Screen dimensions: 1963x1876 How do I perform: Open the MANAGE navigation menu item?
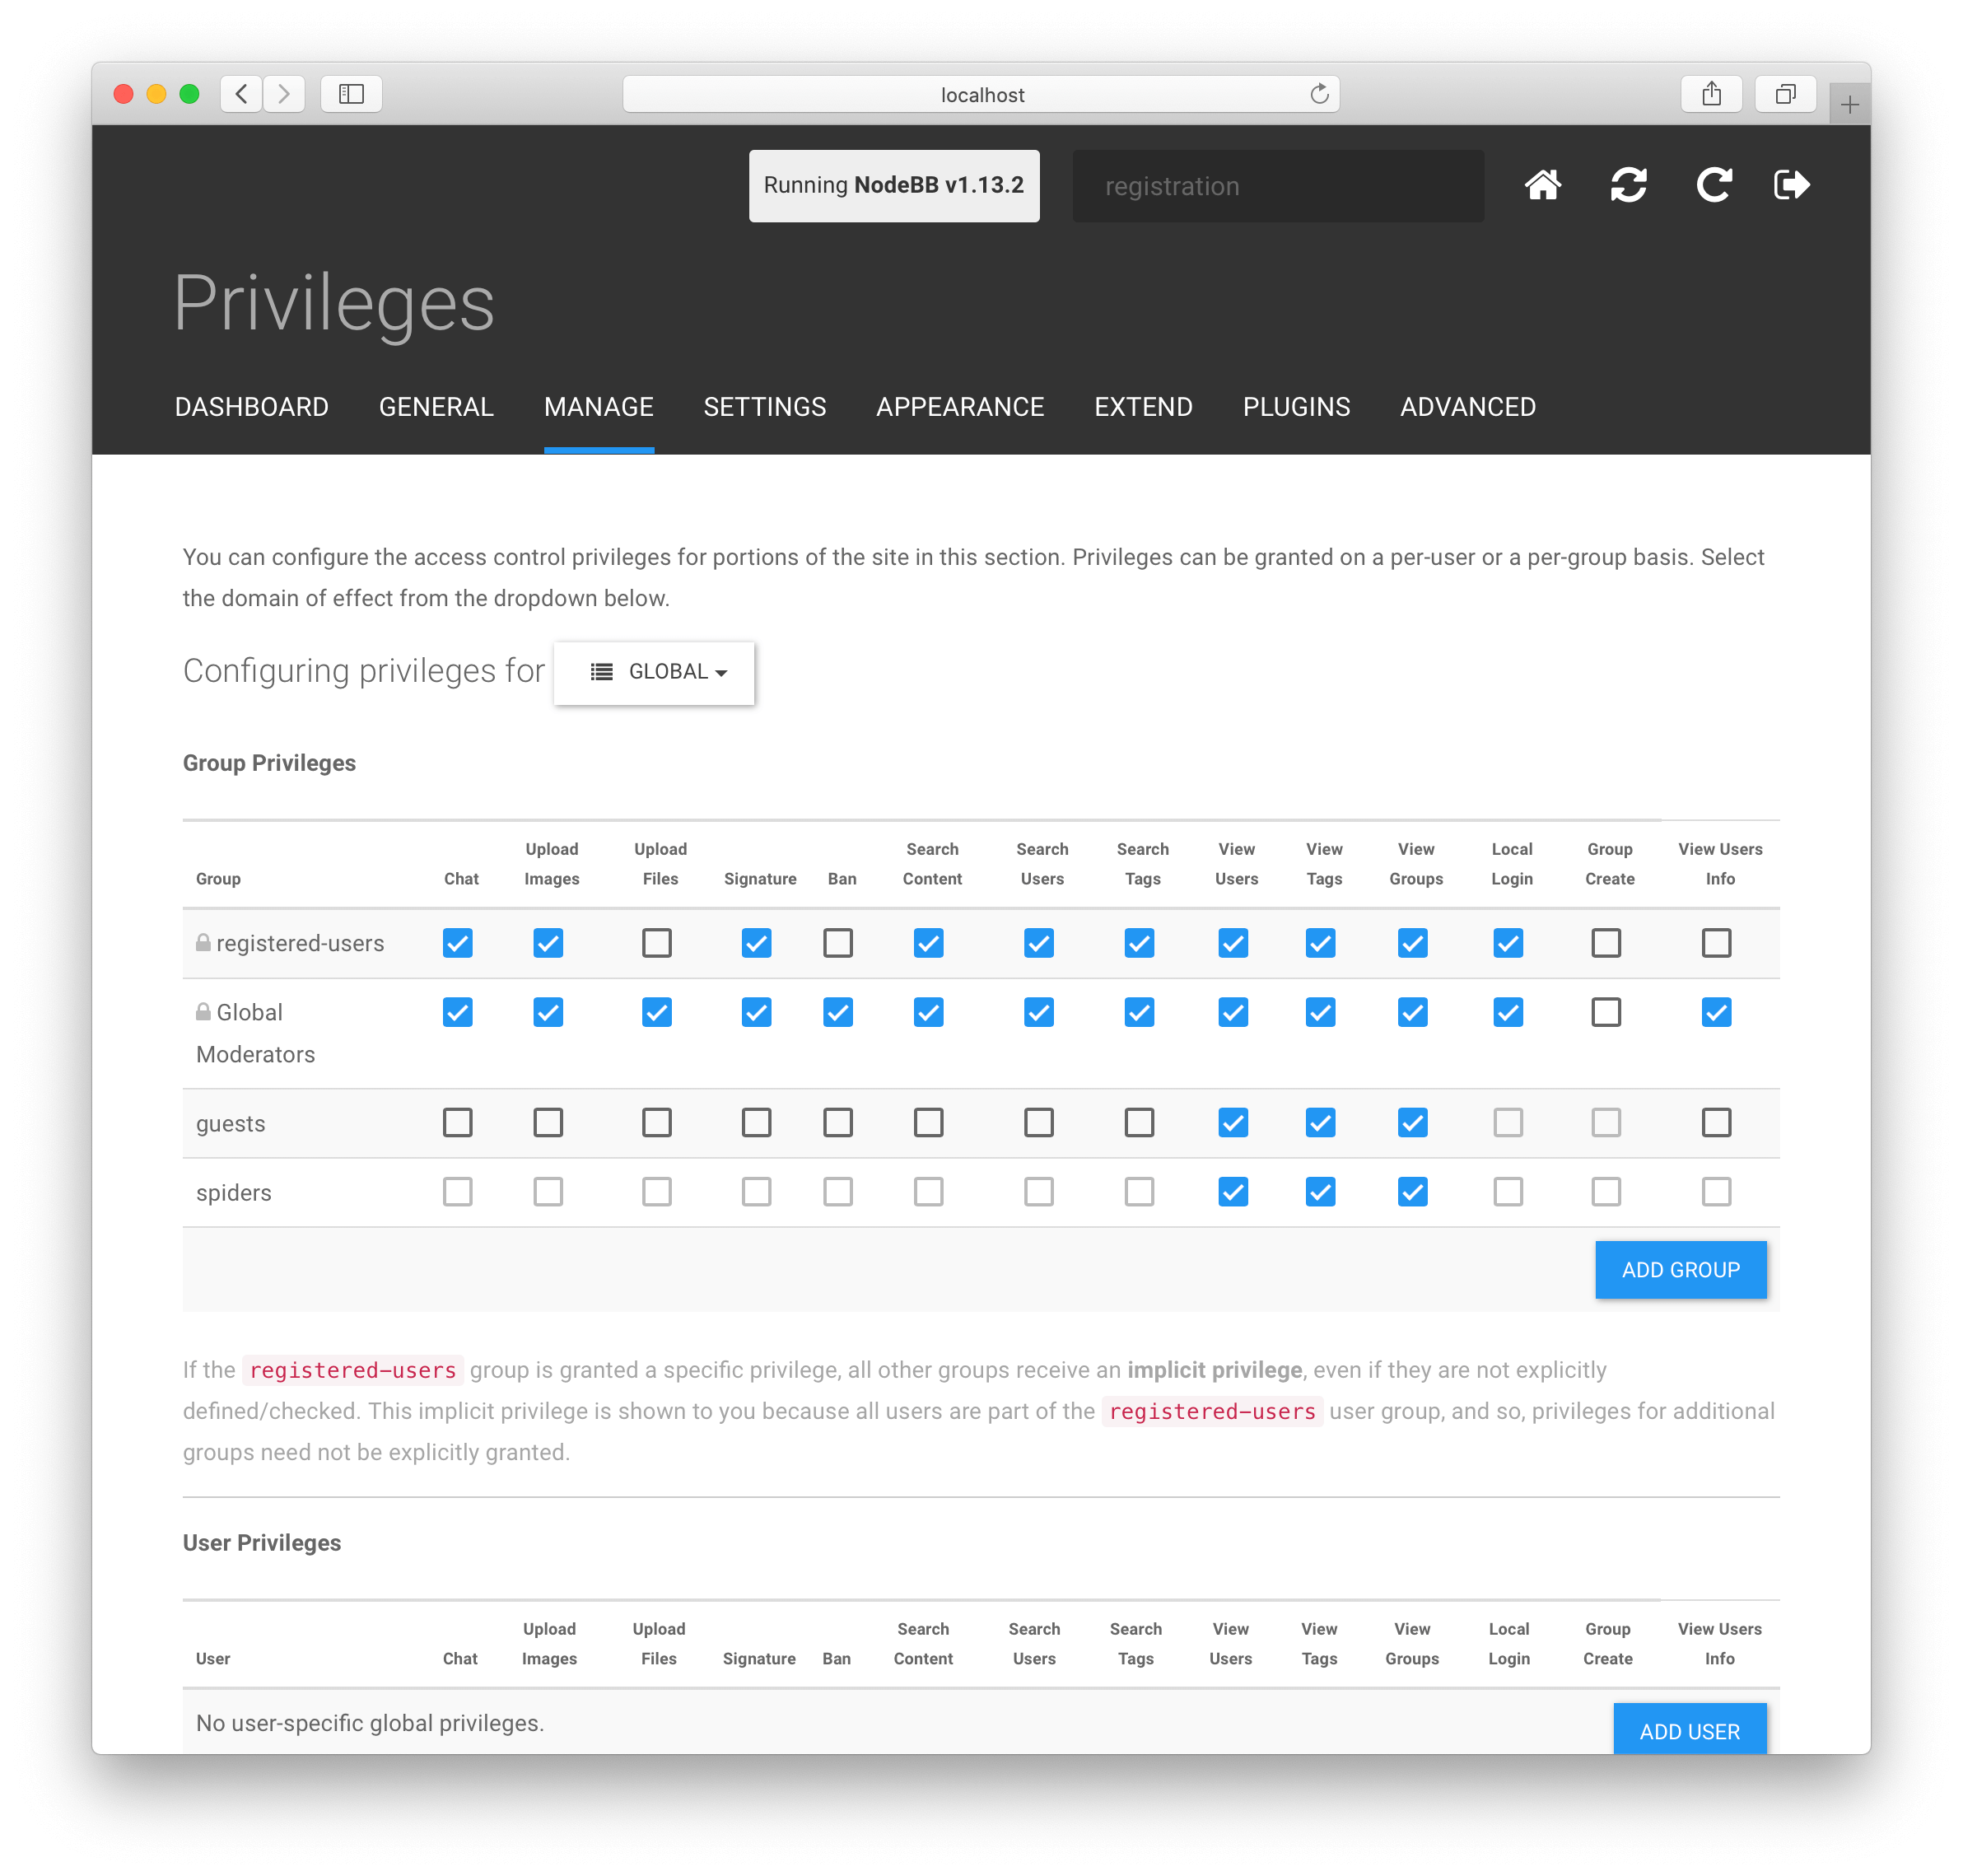[x=598, y=407]
